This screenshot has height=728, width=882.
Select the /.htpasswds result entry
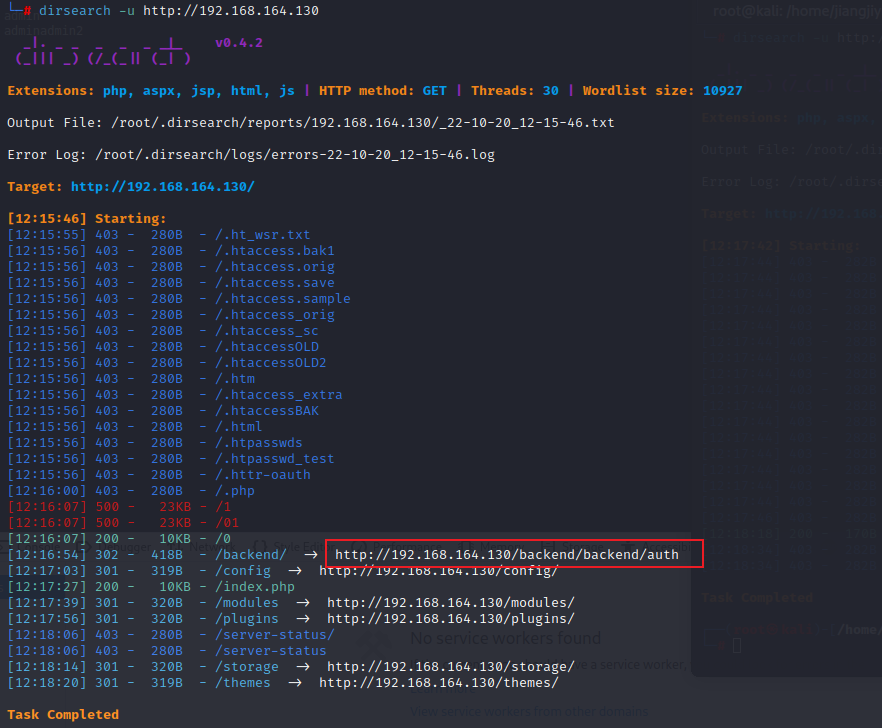pos(259,442)
